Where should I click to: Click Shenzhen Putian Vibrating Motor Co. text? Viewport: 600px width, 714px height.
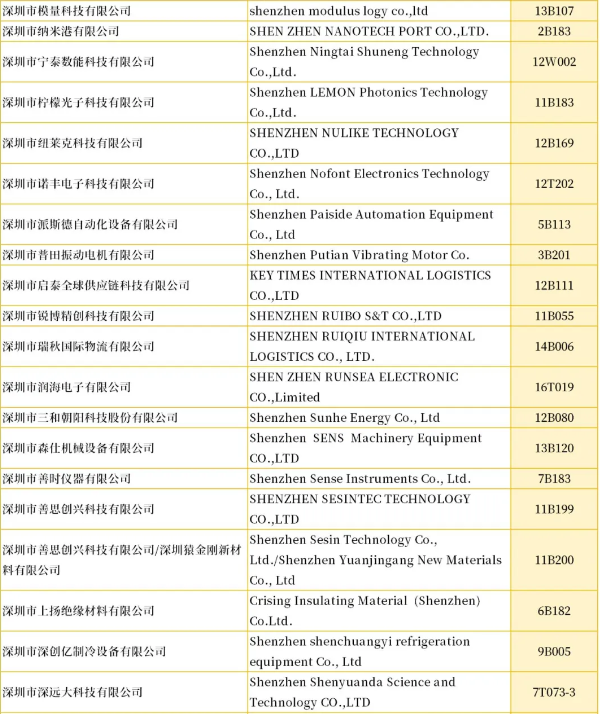pos(359,255)
